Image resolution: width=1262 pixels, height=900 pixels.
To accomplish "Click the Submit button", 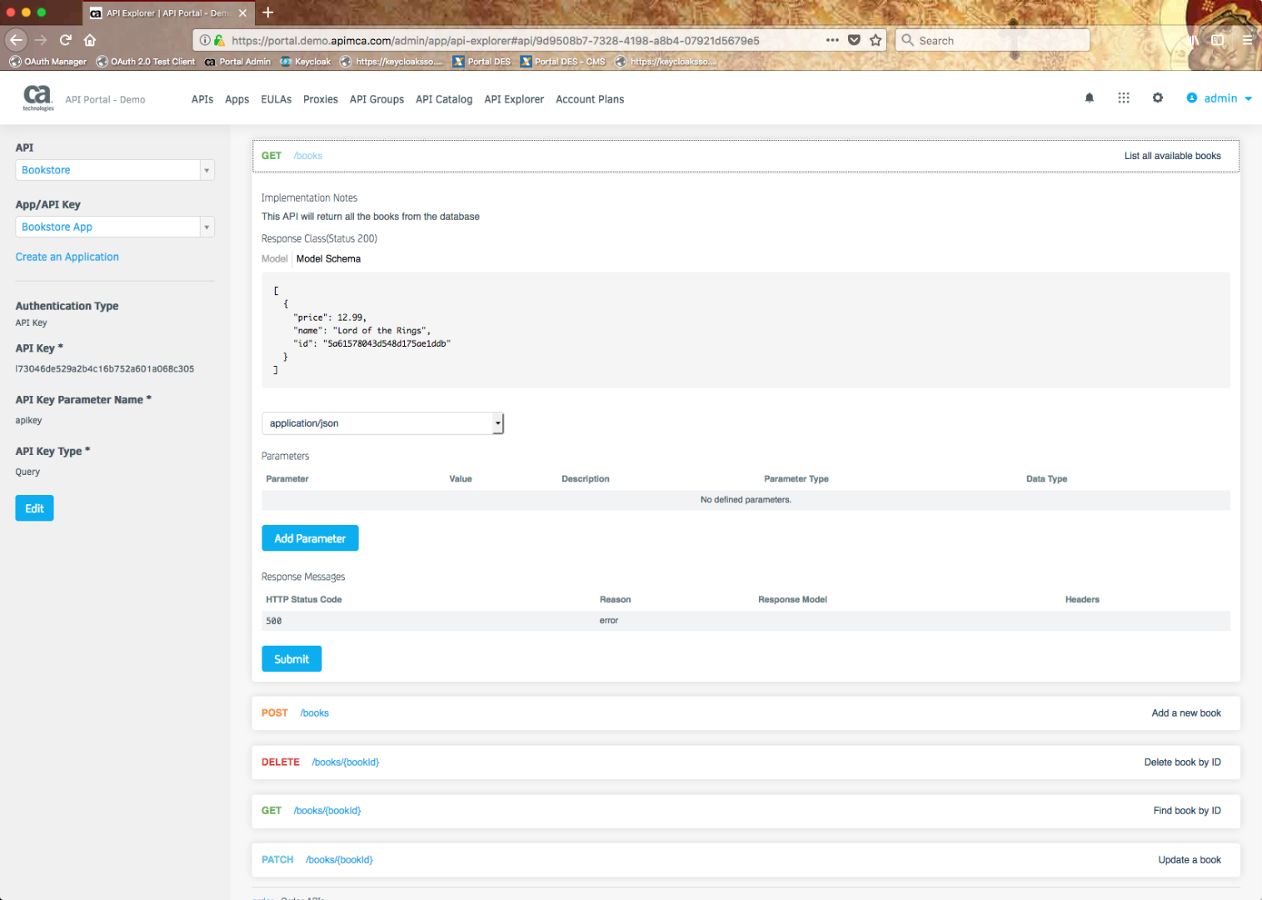I will pos(292,659).
